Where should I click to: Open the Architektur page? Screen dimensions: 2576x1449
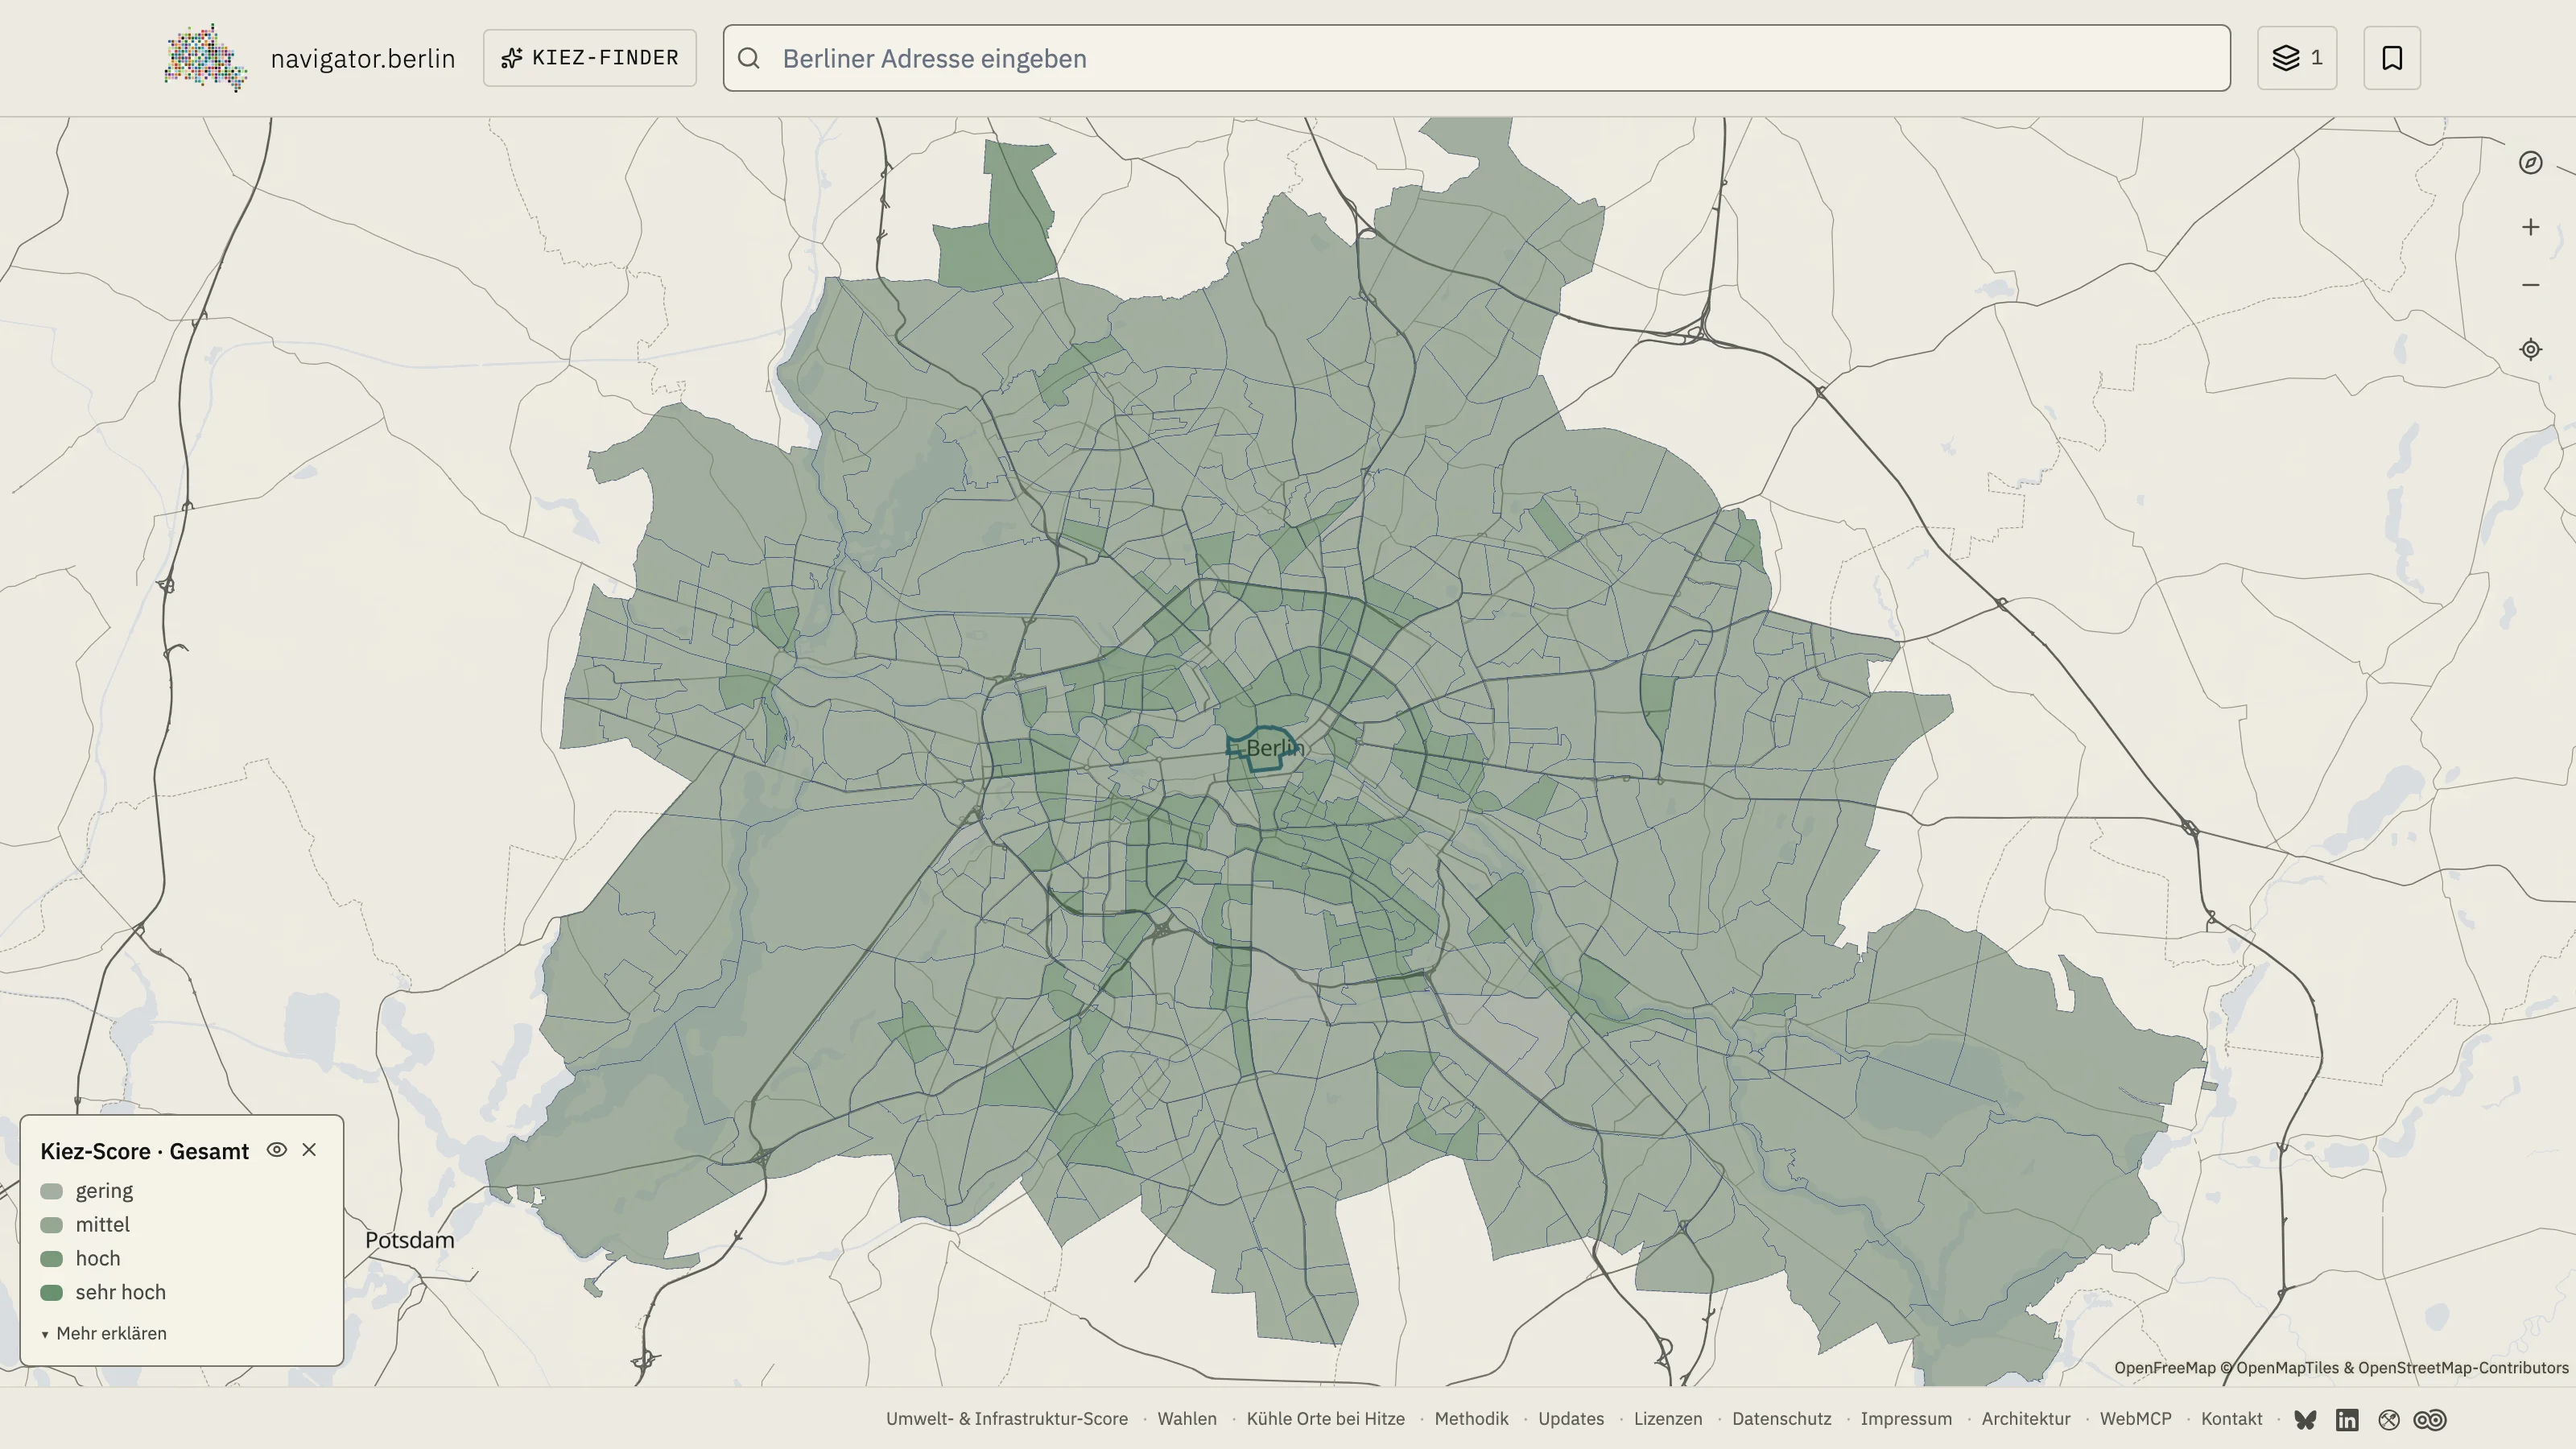click(2026, 1419)
